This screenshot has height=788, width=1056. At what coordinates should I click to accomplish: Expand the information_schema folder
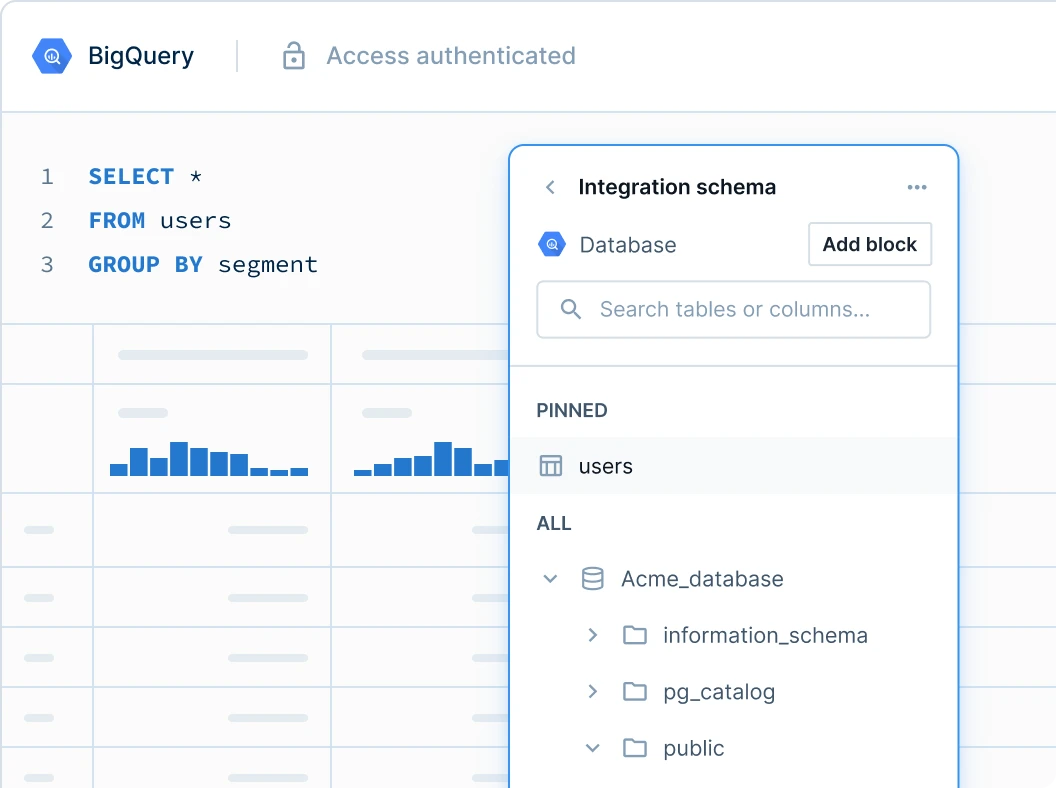pos(593,635)
